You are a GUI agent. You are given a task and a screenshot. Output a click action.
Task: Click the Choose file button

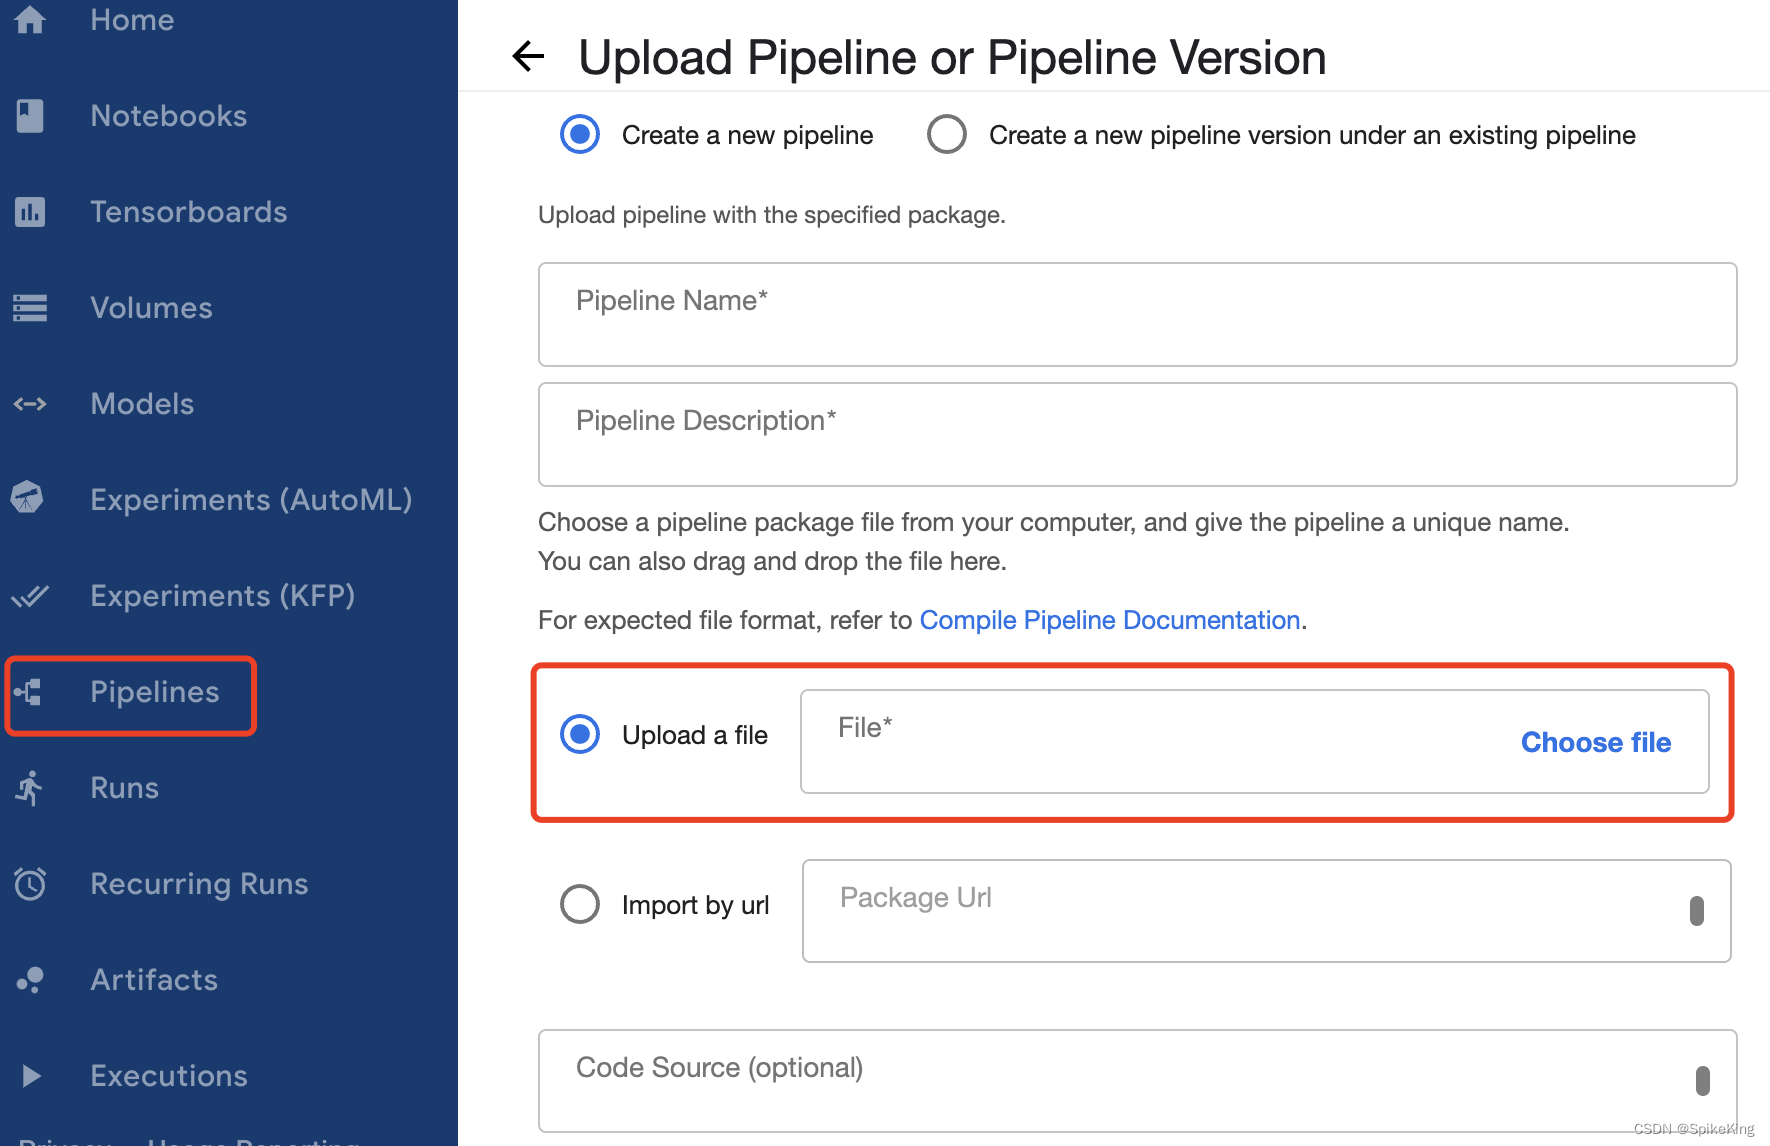(x=1596, y=742)
